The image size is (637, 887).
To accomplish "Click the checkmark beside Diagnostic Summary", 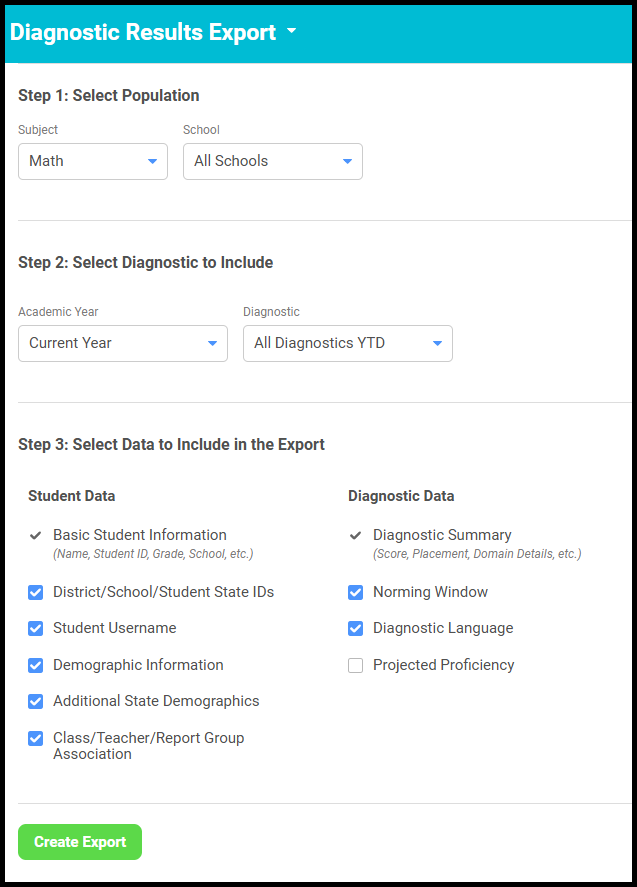I will click(x=355, y=536).
